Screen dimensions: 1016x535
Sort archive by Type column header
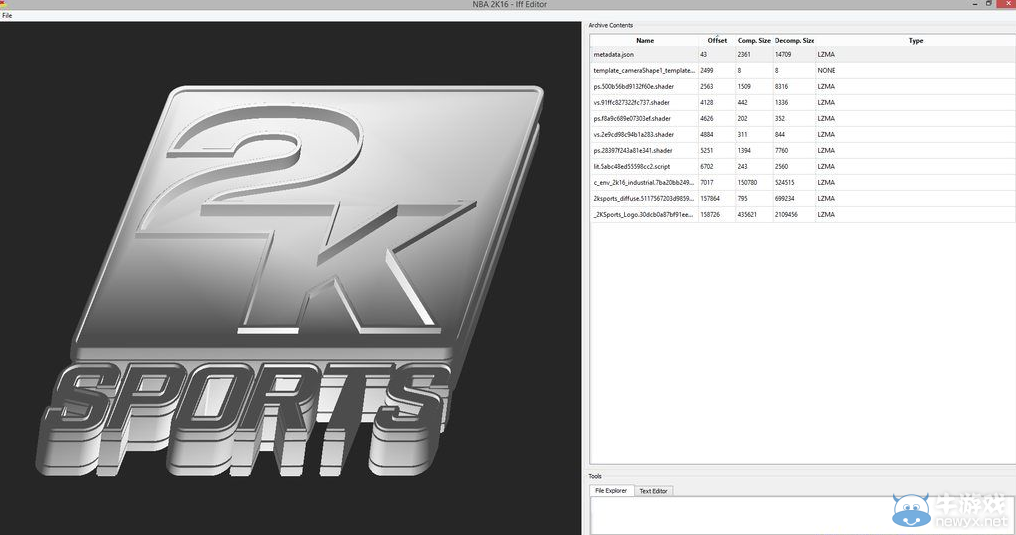(916, 40)
